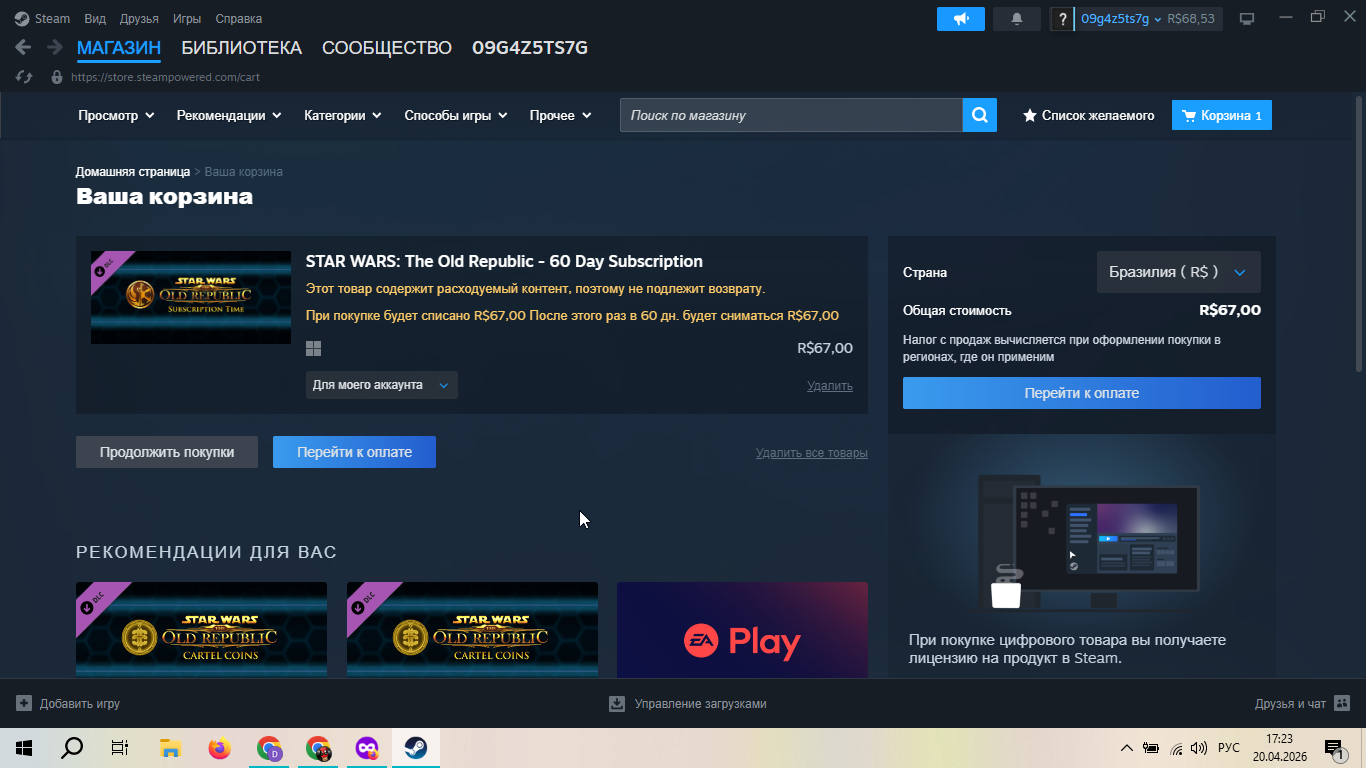
Task: Expand the Категории store menu
Action: 343,116
